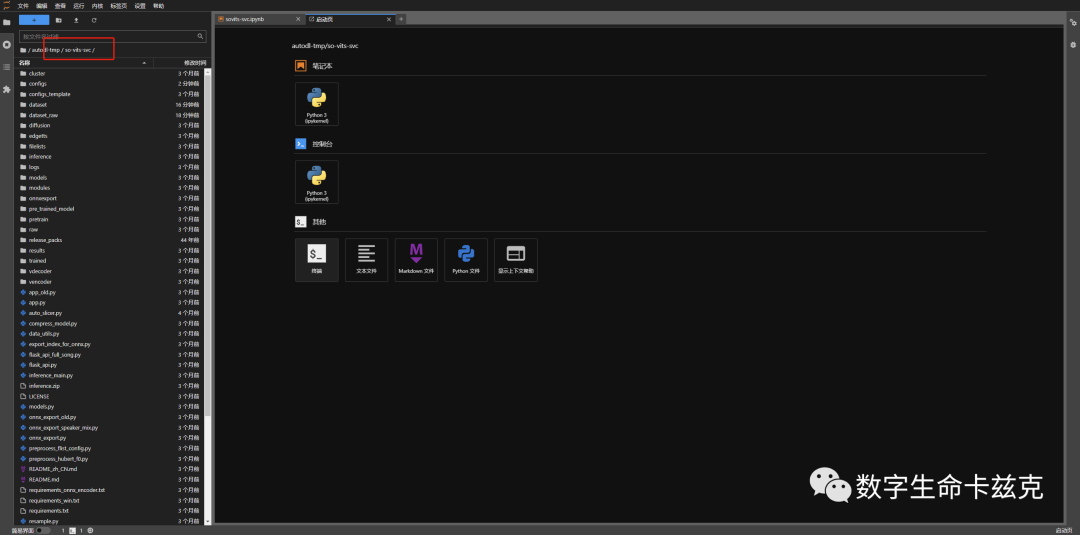Image resolution: width=1080 pixels, height=535 pixels.
Task: Select the preprocess_flist_config.py file
Action: click(x=110, y=448)
